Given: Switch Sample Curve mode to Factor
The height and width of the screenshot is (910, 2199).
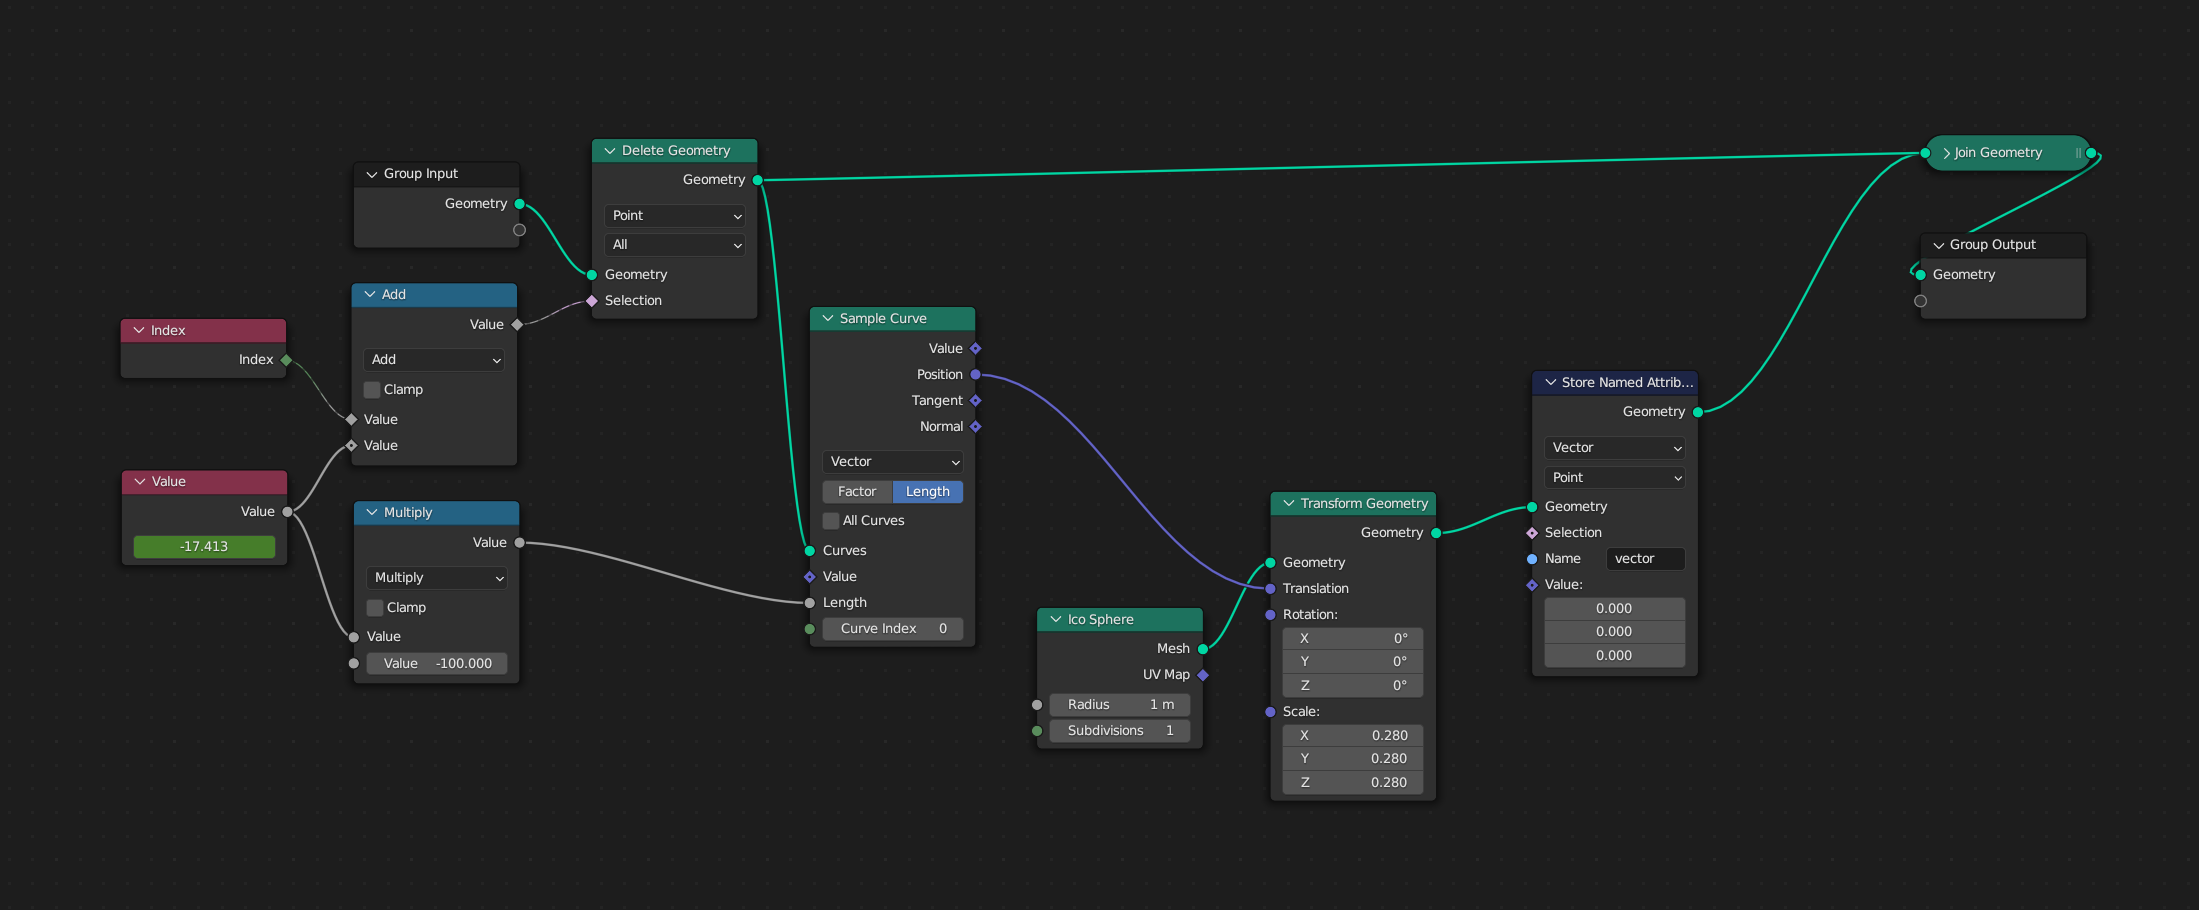Looking at the screenshot, I should click(857, 492).
